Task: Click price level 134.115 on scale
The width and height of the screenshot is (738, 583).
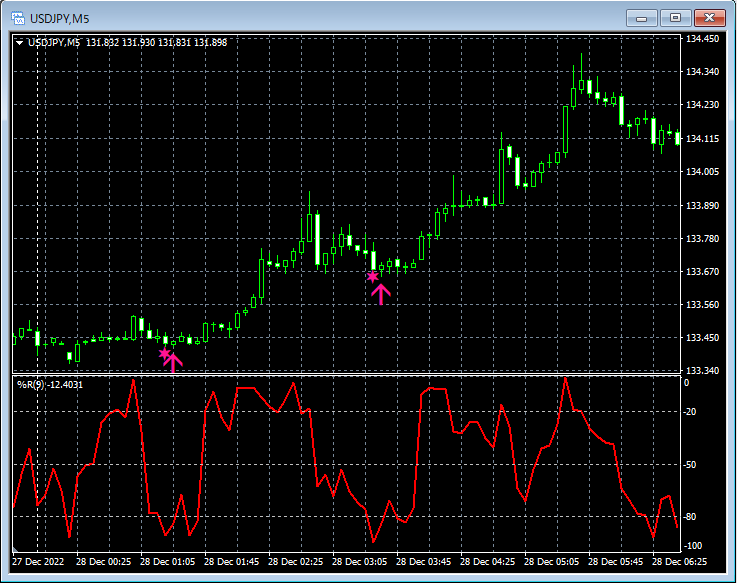Action: pos(703,138)
